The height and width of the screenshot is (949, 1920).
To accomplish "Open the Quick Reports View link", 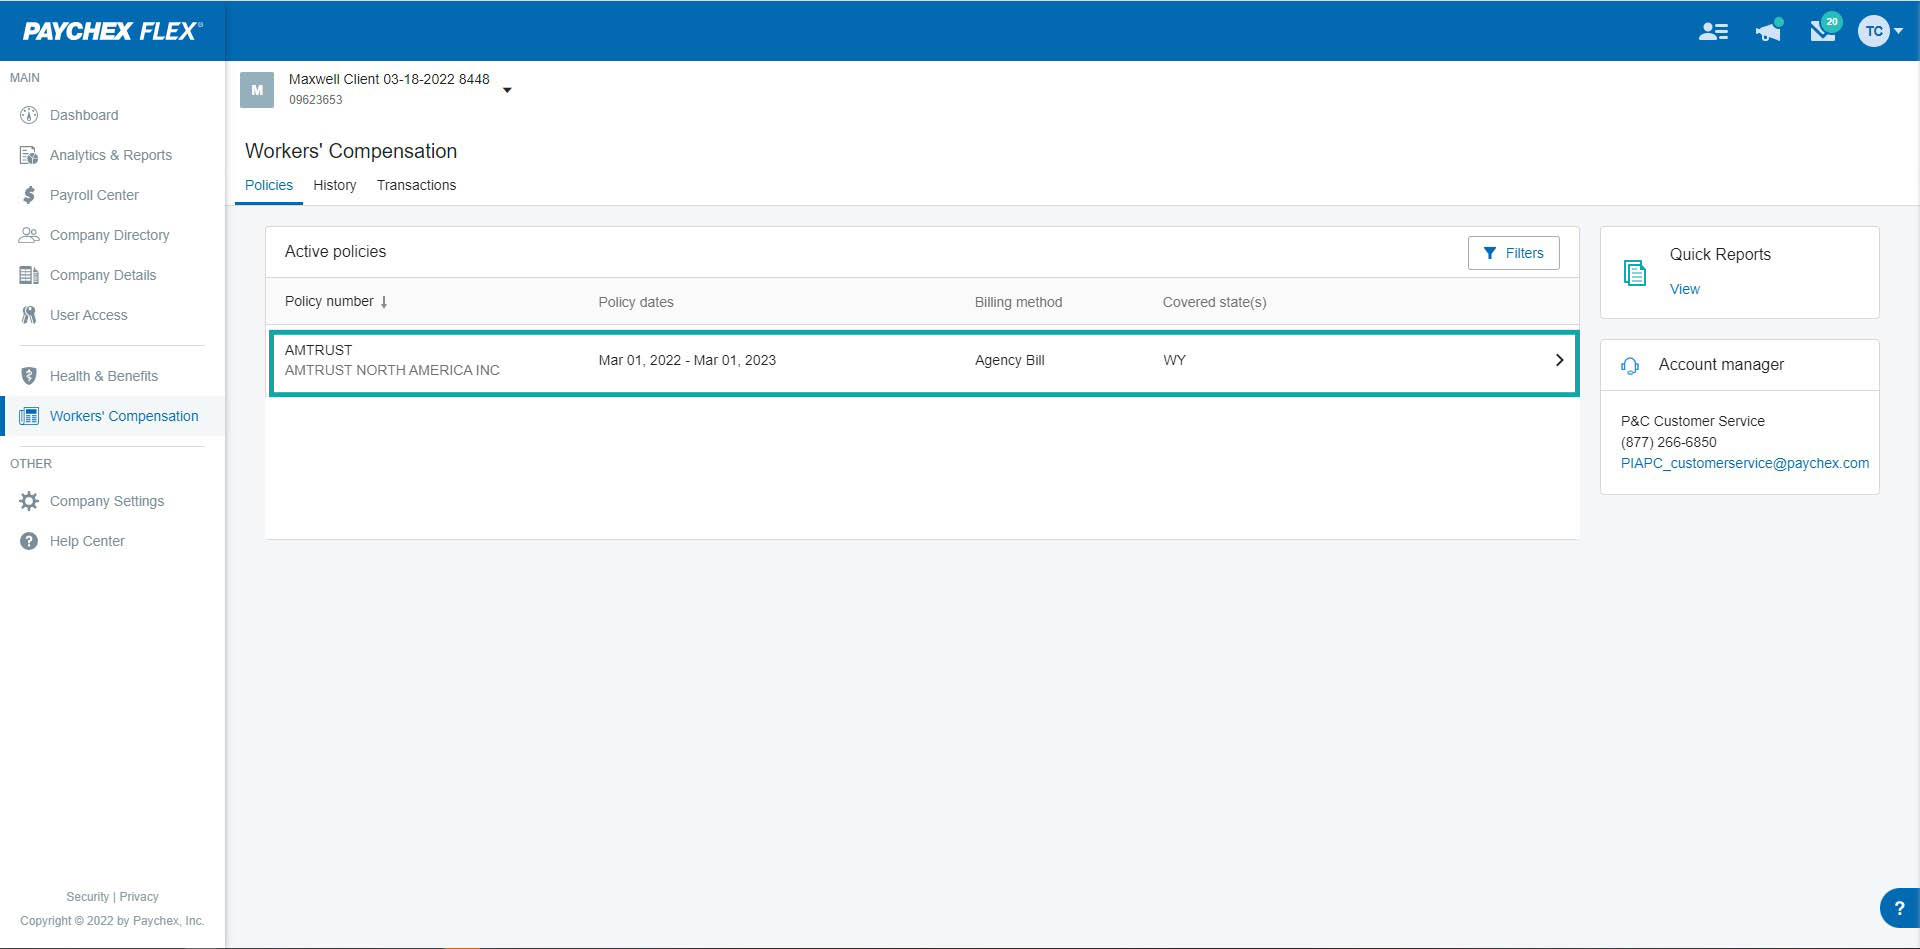I will 1684,289.
